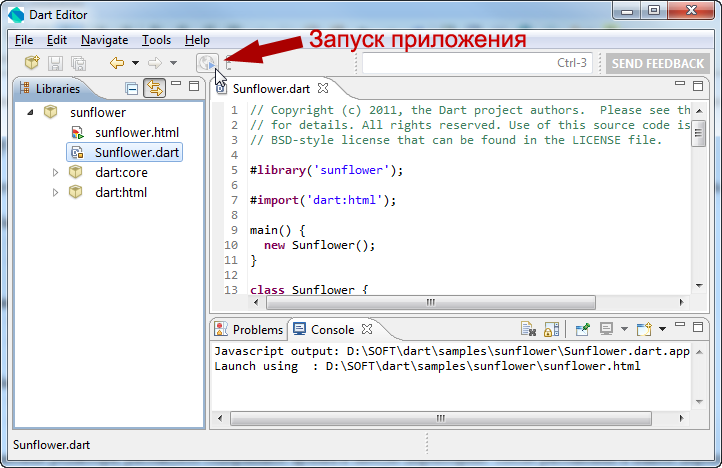
Task: Open the Edit menu
Action: pyautogui.click(x=57, y=40)
